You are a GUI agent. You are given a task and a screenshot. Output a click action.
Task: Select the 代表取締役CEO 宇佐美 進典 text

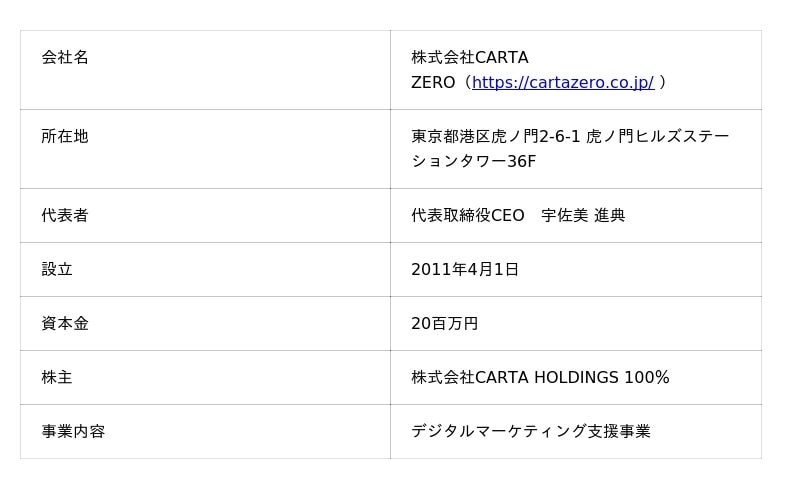tap(518, 215)
